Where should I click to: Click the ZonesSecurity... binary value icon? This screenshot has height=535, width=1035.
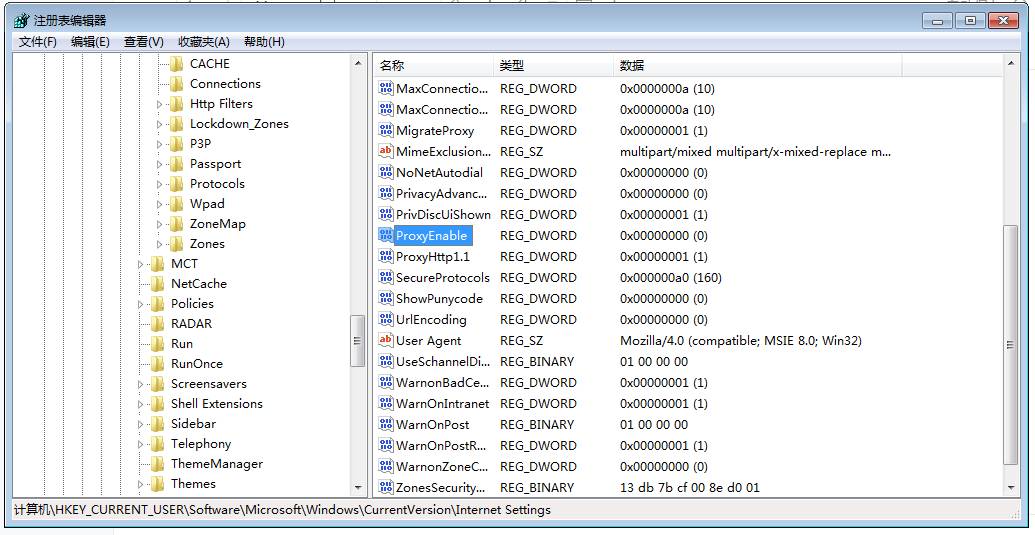(x=385, y=488)
